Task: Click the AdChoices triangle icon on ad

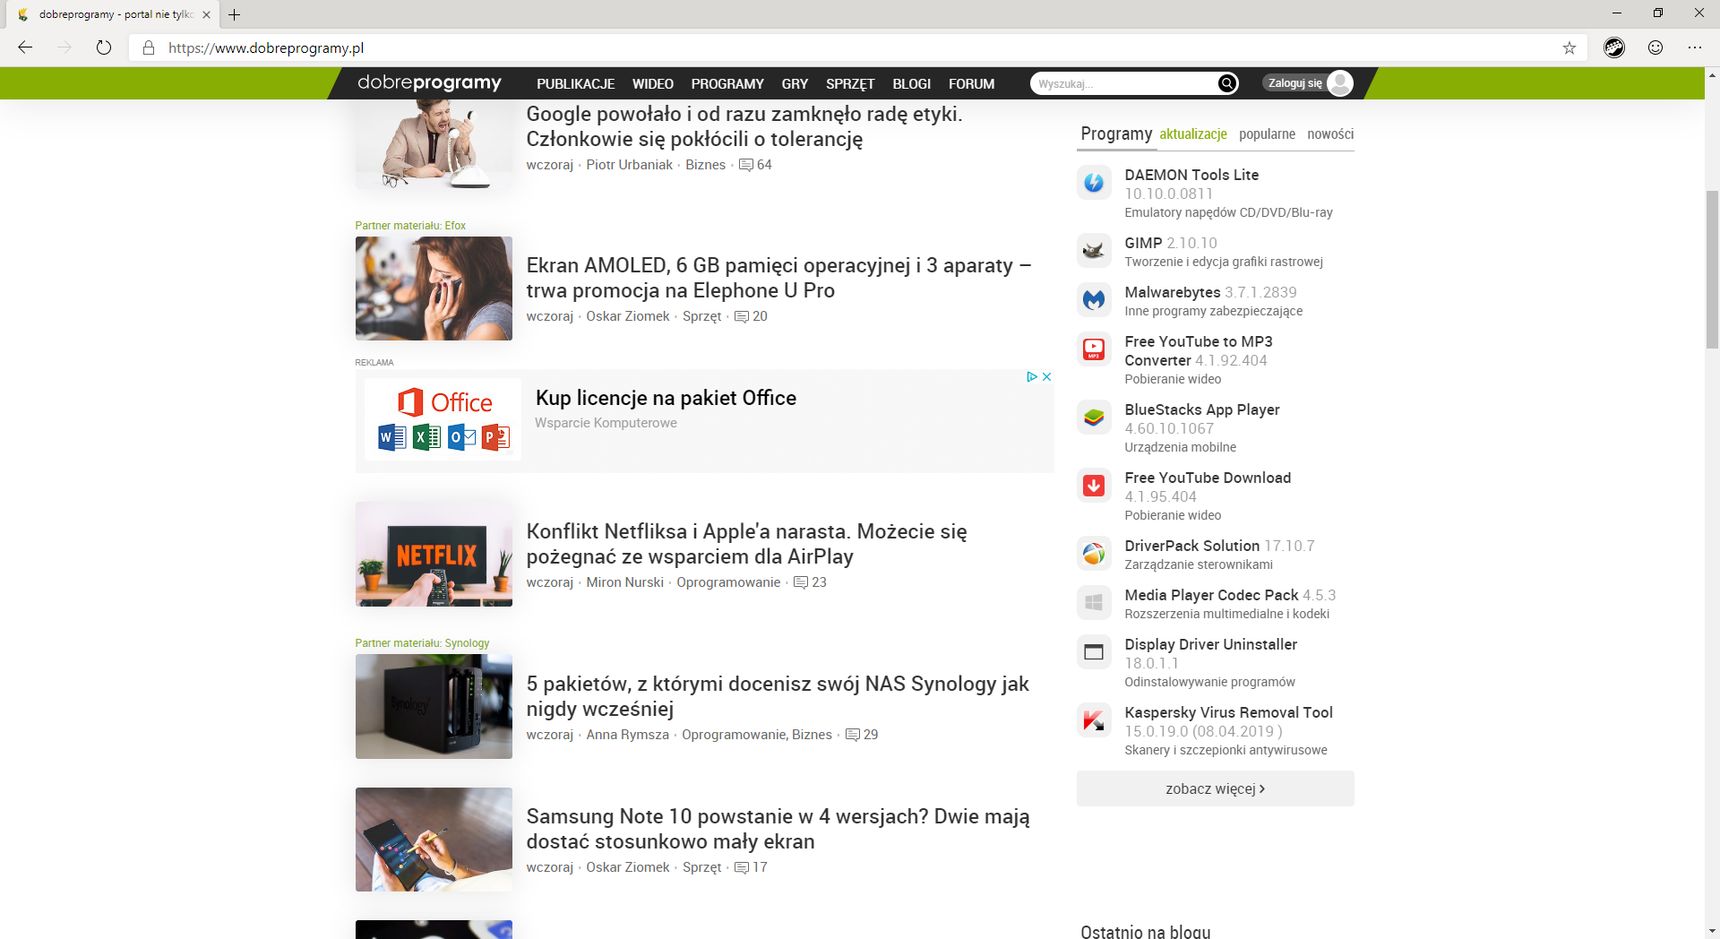Action: 1032,377
